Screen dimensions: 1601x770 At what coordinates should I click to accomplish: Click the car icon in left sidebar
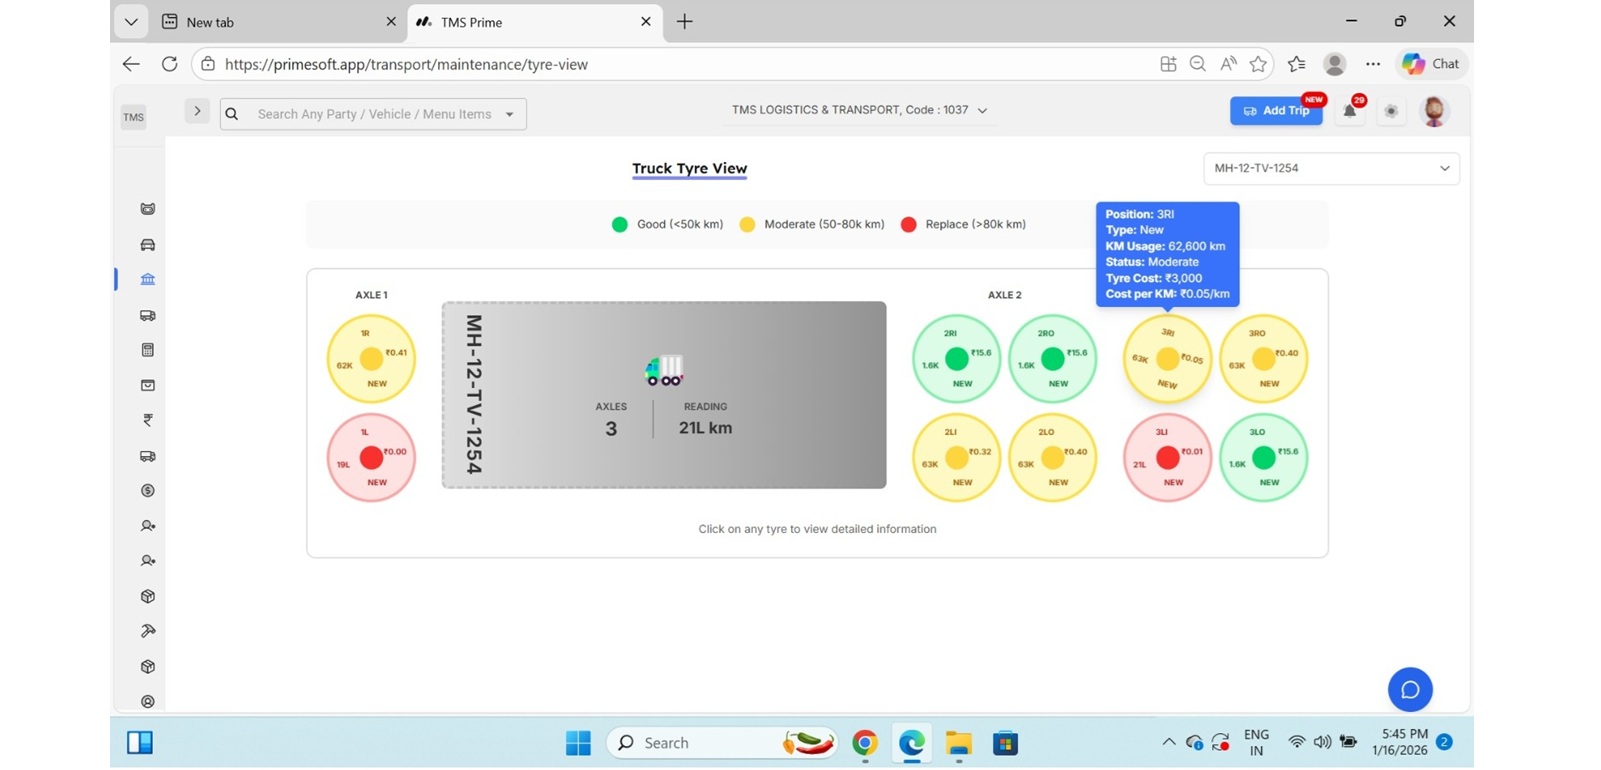(x=148, y=245)
